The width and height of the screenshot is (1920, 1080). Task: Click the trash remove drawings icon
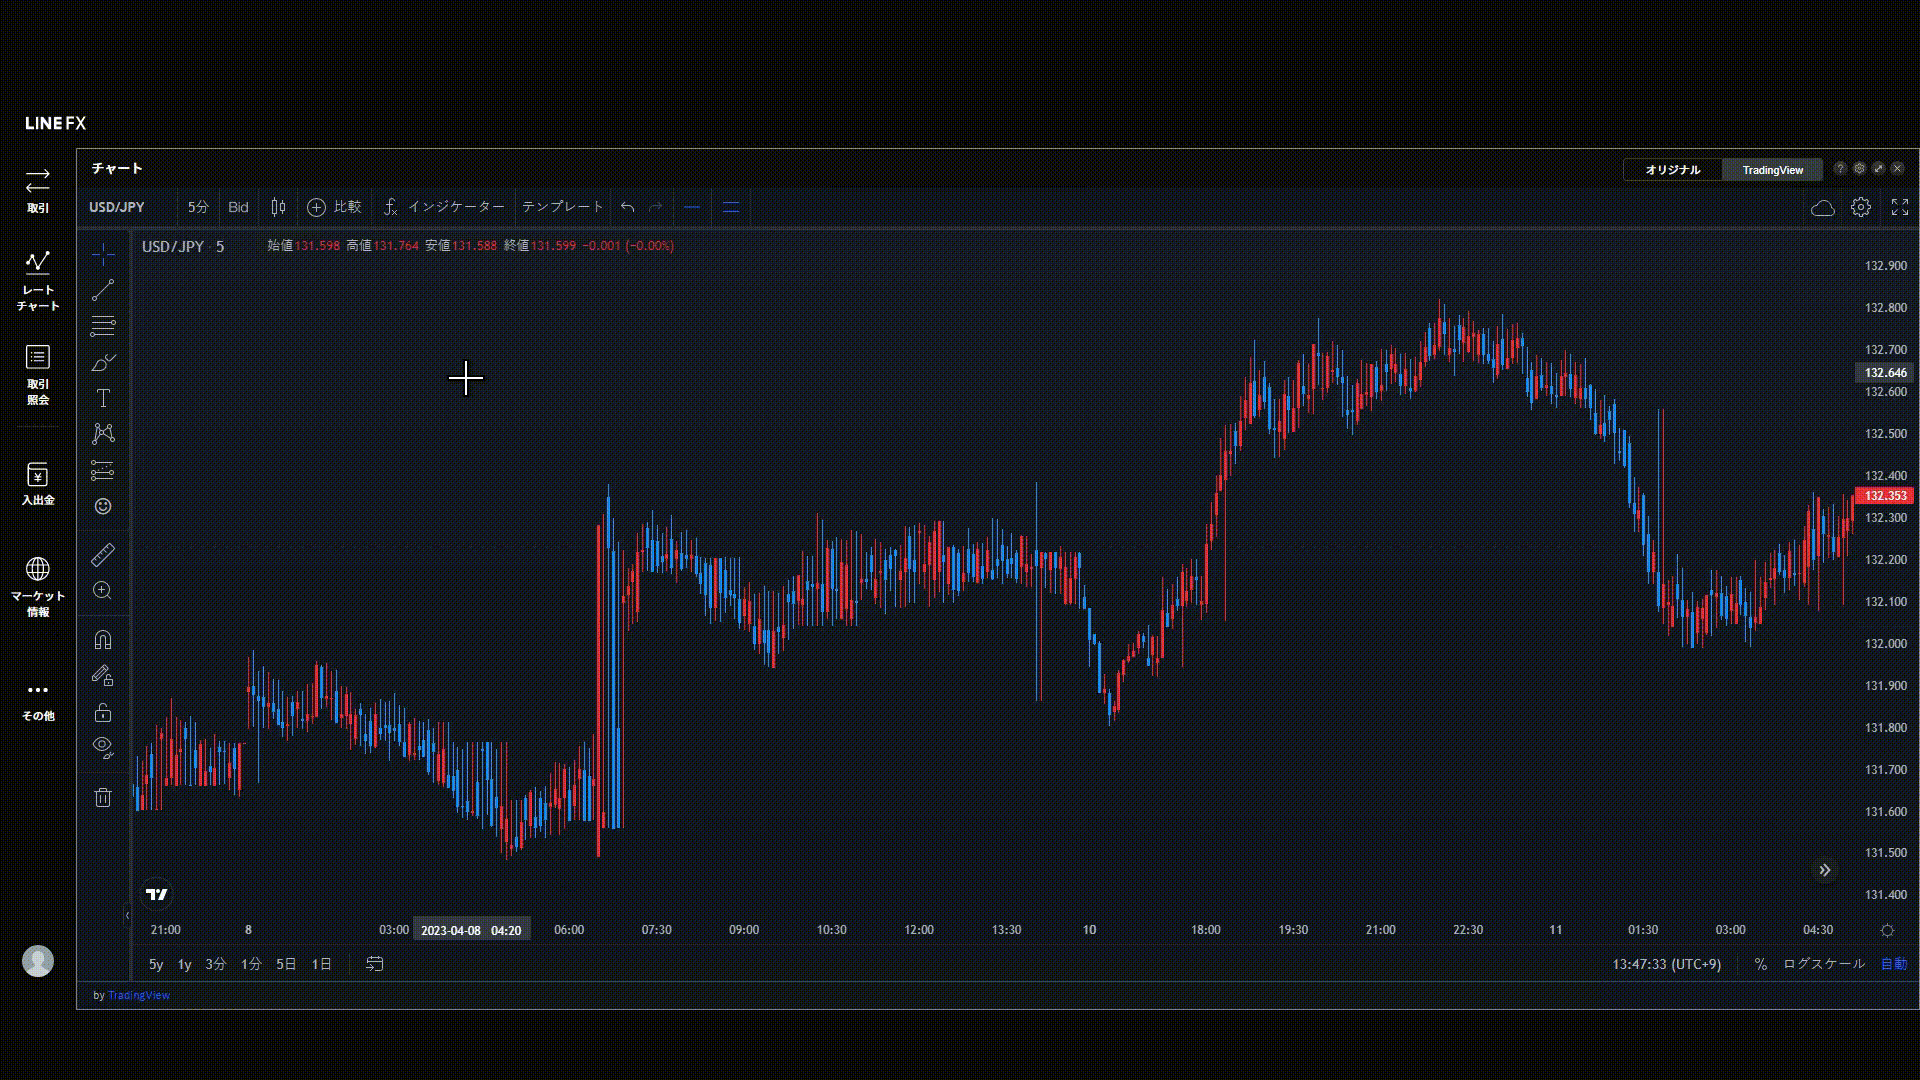point(103,797)
